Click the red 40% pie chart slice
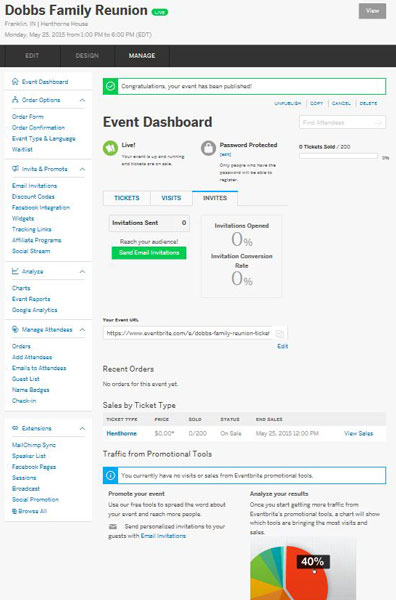The image size is (396, 600). pyautogui.click(x=308, y=578)
